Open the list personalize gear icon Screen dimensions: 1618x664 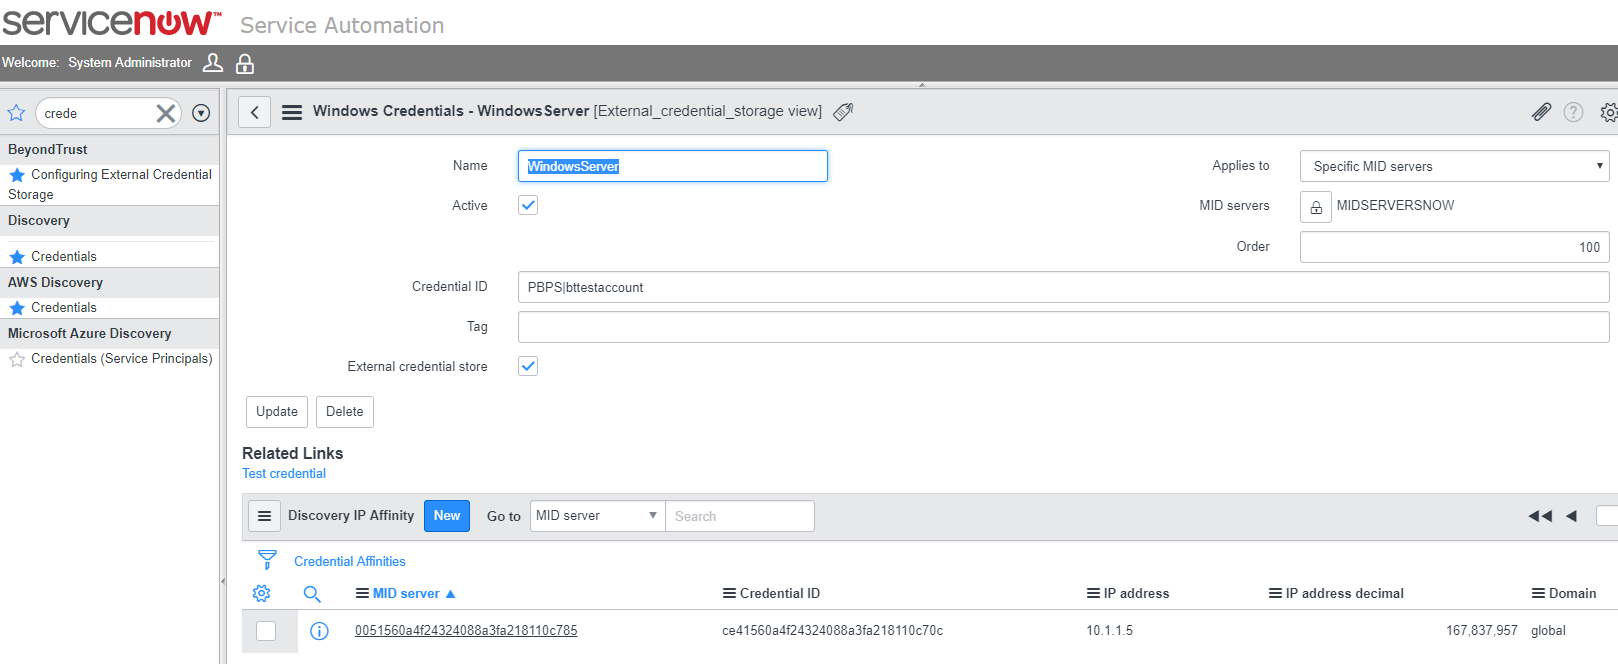click(x=262, y=594)
